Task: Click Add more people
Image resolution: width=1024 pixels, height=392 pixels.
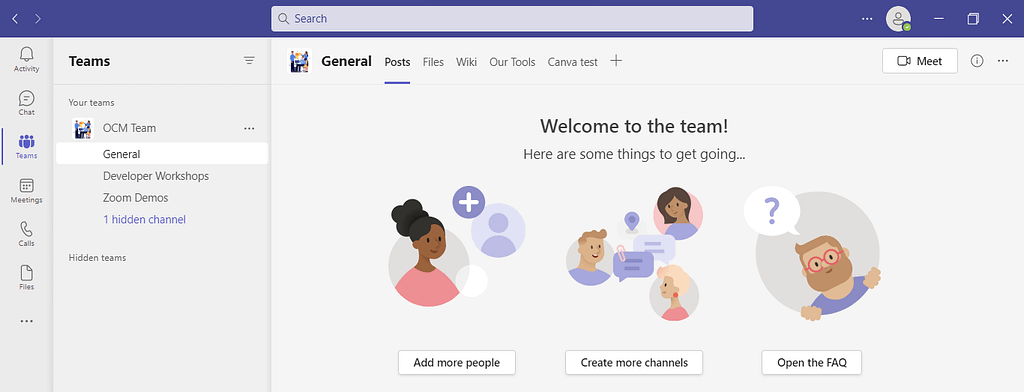Action: tap(456, 363)
